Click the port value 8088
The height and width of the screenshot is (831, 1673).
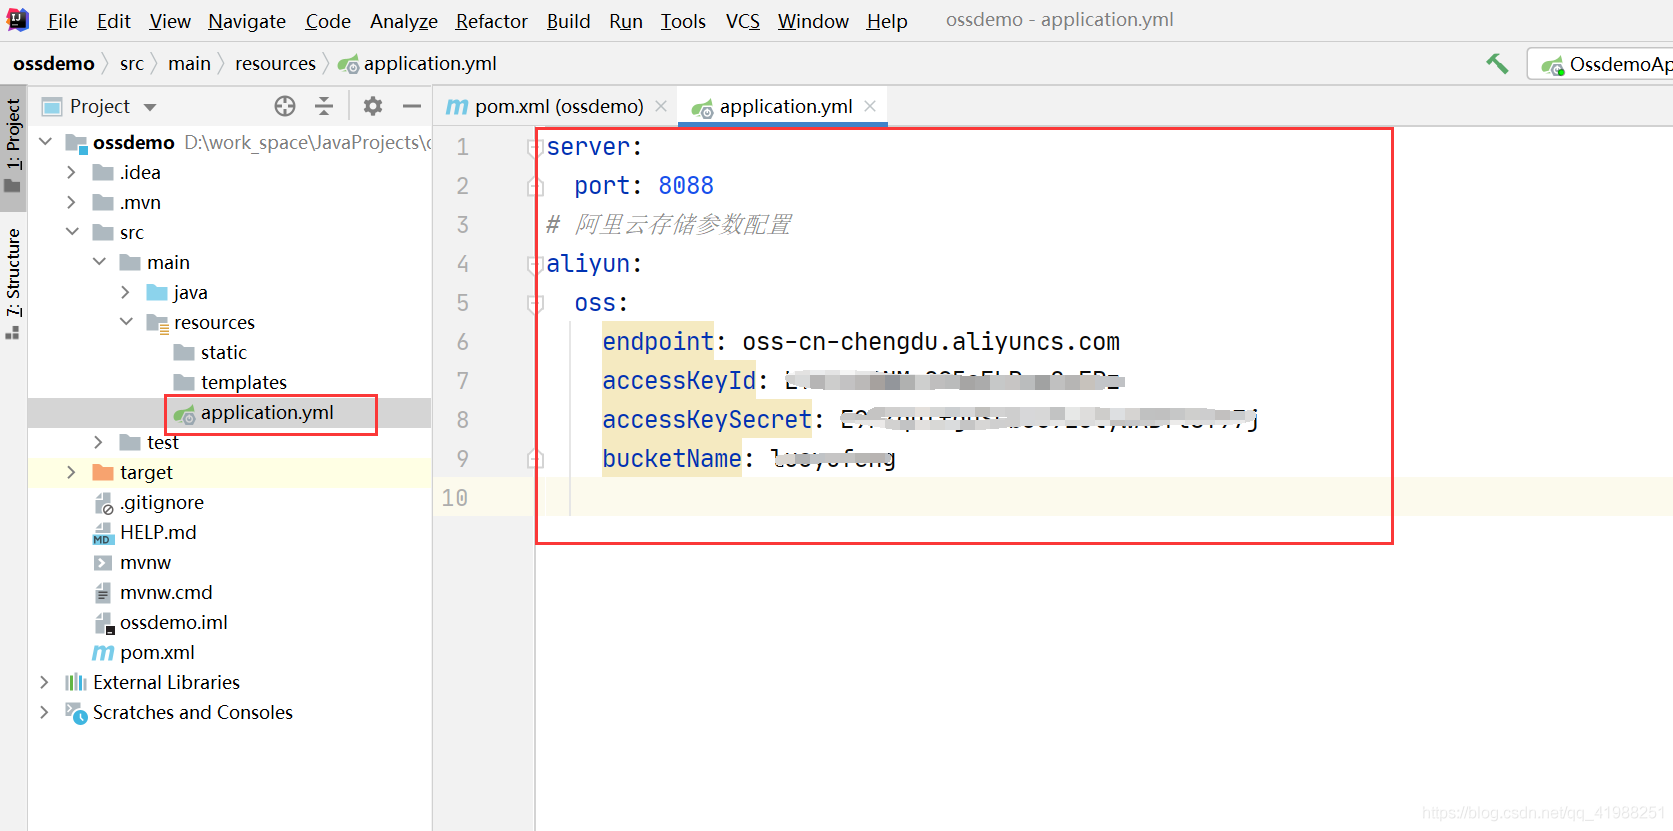tap(686, 186)
